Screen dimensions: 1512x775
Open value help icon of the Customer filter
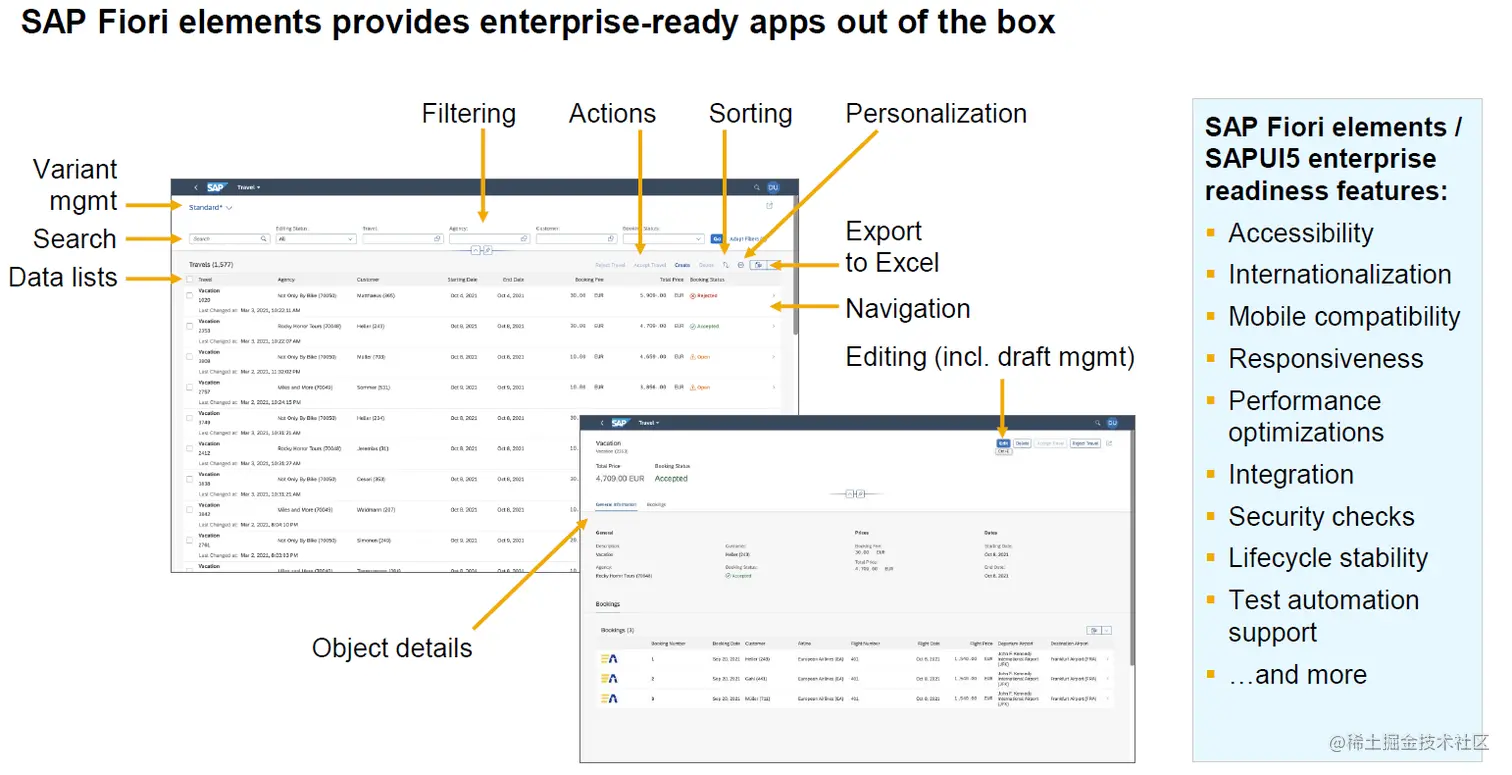click(610, 238)
